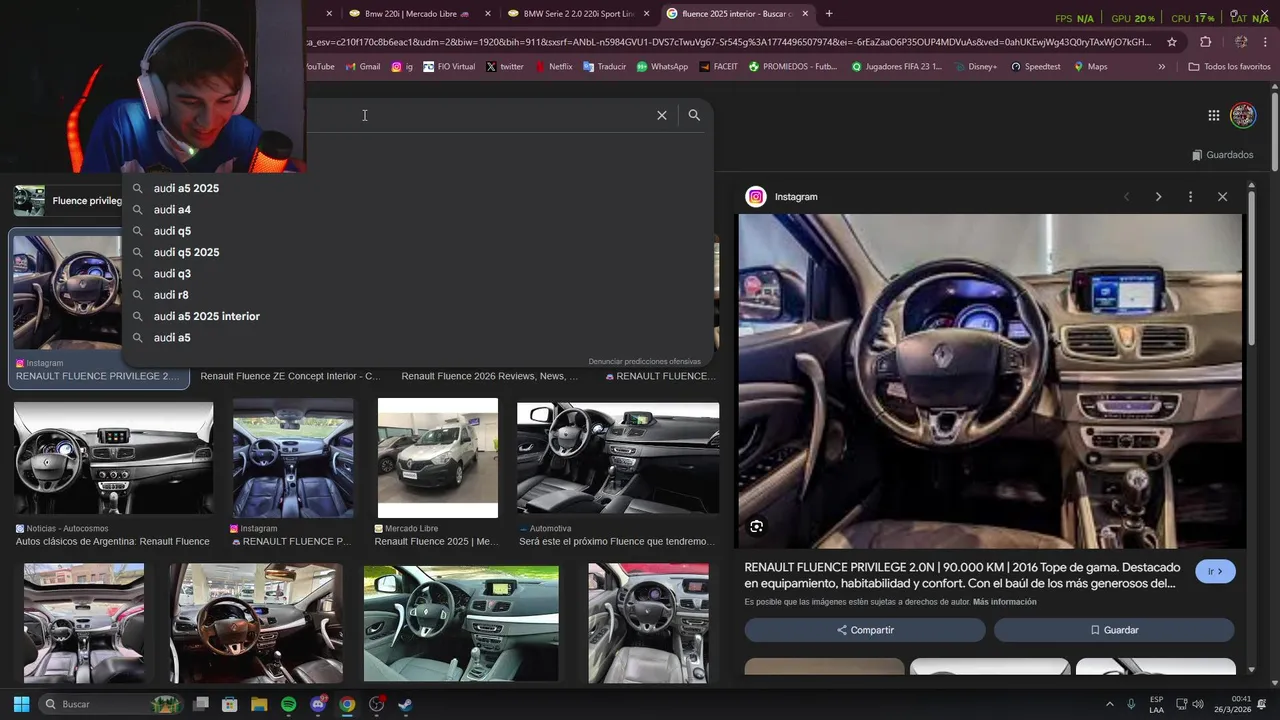
Task: Click the Compartir button
Action: pyautogui.click(x=865, y=630)
